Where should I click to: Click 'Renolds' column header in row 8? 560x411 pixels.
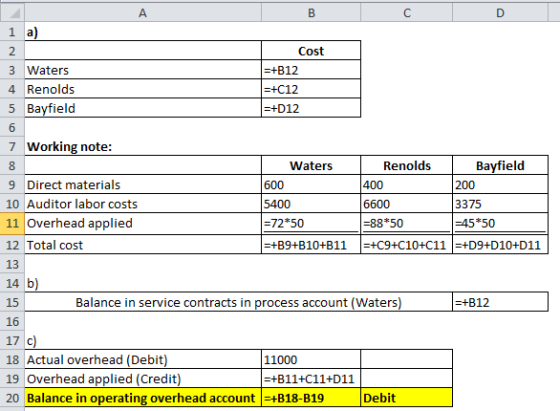click(407, 165)
